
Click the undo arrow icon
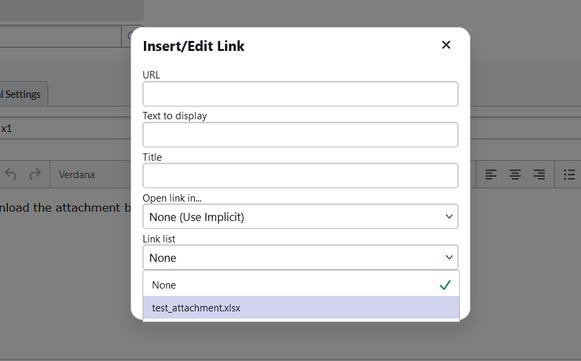coord(11,174)
